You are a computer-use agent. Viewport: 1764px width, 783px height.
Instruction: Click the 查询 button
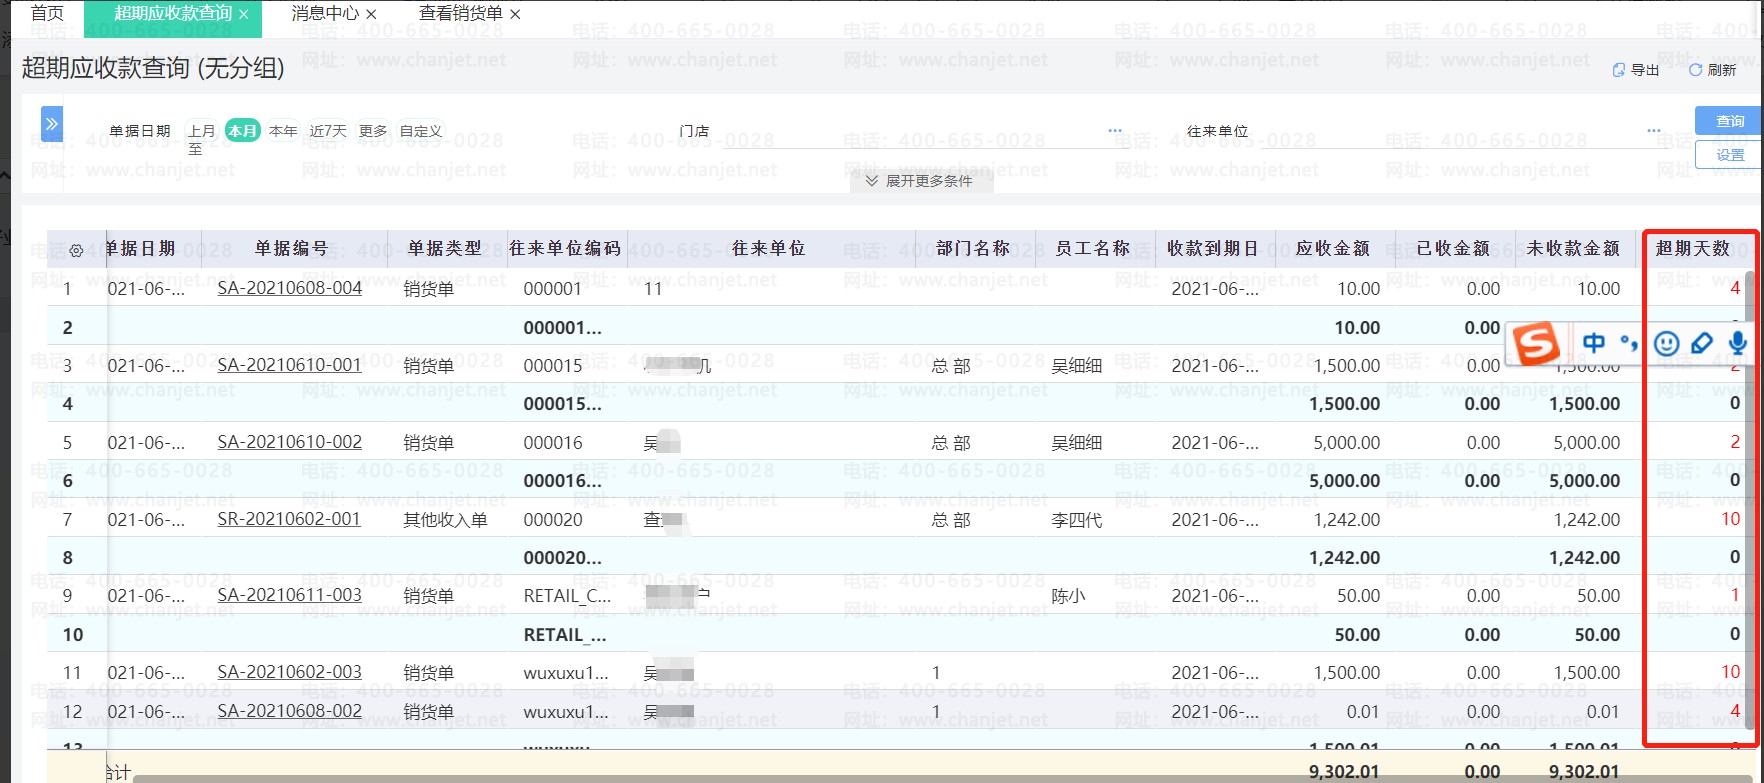coord(1729,121)
